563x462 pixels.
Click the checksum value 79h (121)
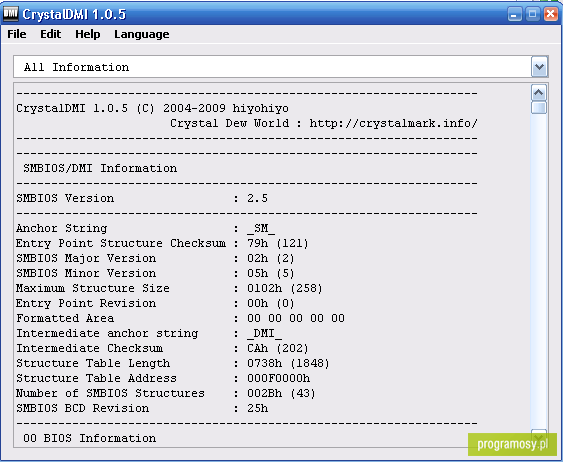point(278,243)
